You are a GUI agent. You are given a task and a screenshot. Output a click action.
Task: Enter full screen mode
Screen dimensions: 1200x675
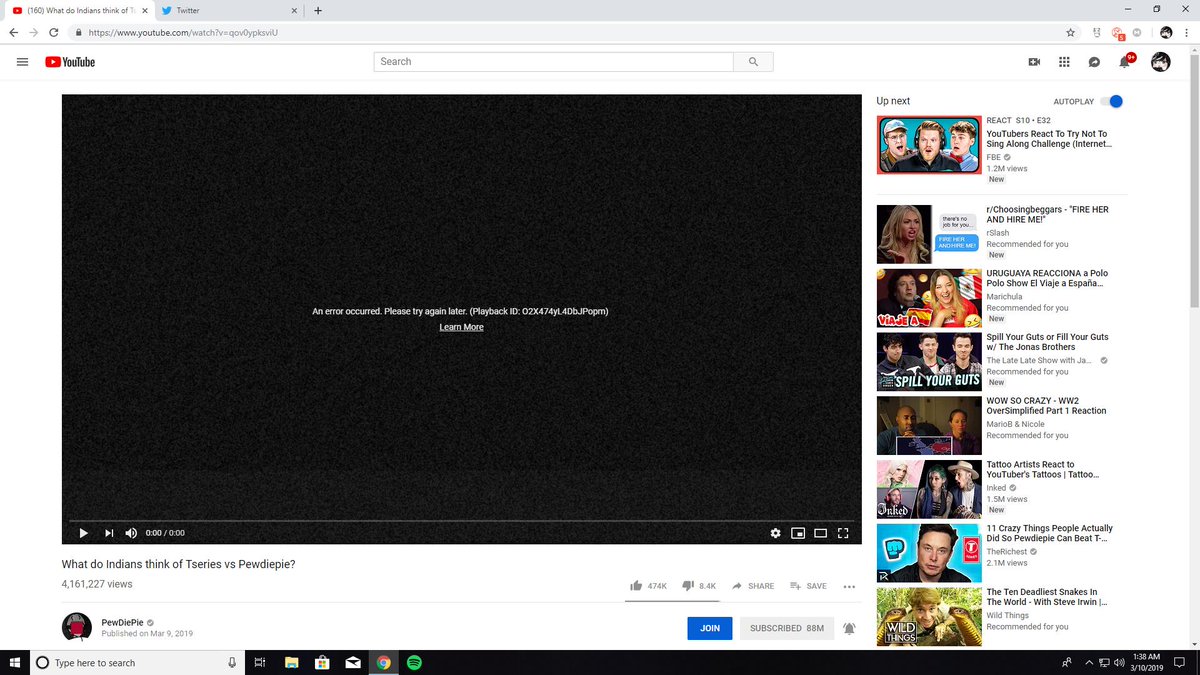click(x=843, y=533)
